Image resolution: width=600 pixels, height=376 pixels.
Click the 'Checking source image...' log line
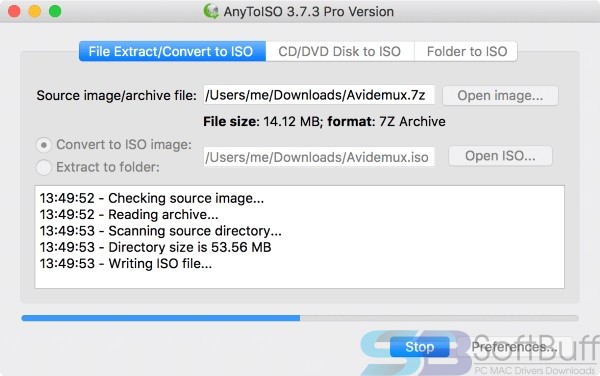click(x=152, y=198)
